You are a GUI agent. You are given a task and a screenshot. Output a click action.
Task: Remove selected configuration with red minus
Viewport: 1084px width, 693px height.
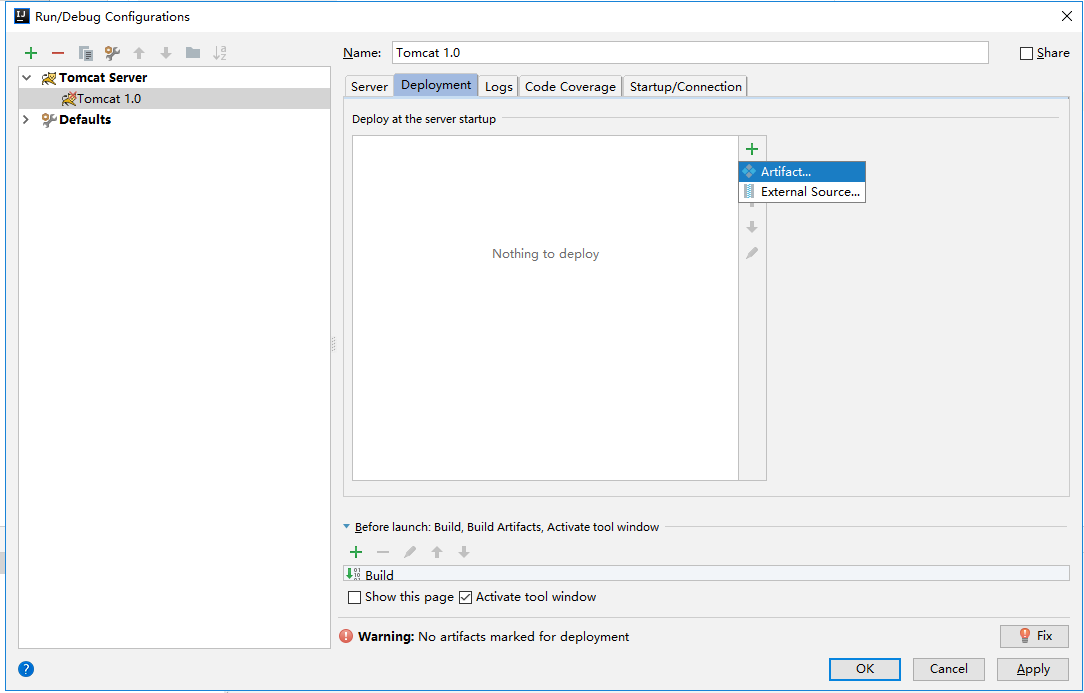pos(58,53)
